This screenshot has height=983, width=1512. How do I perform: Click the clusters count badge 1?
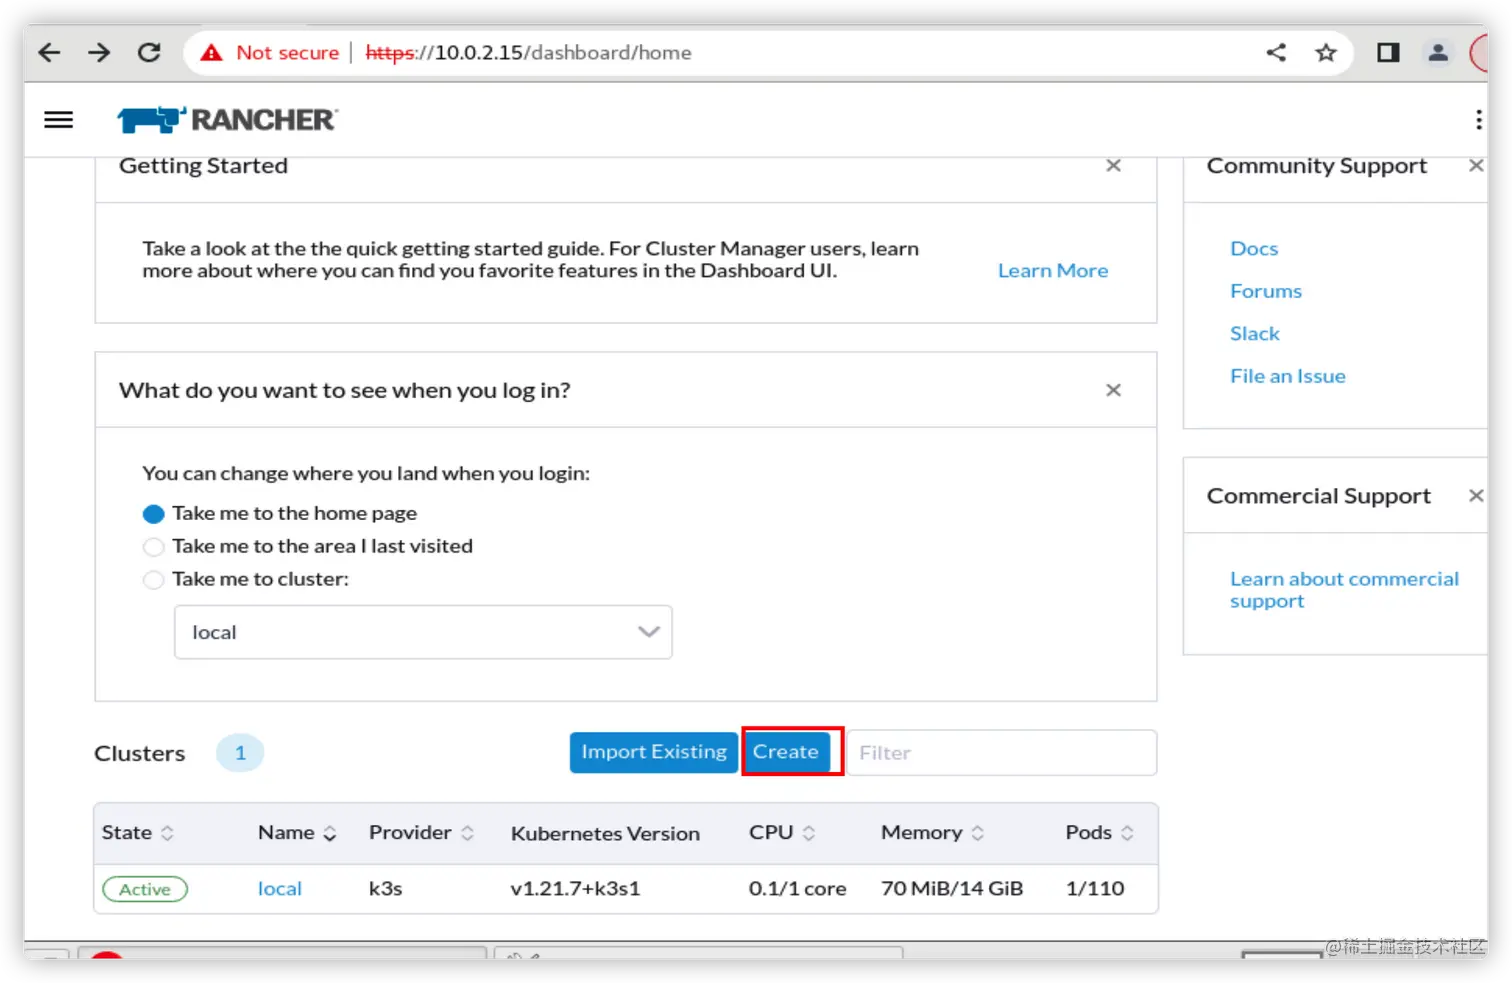click(x=240, y=753)
